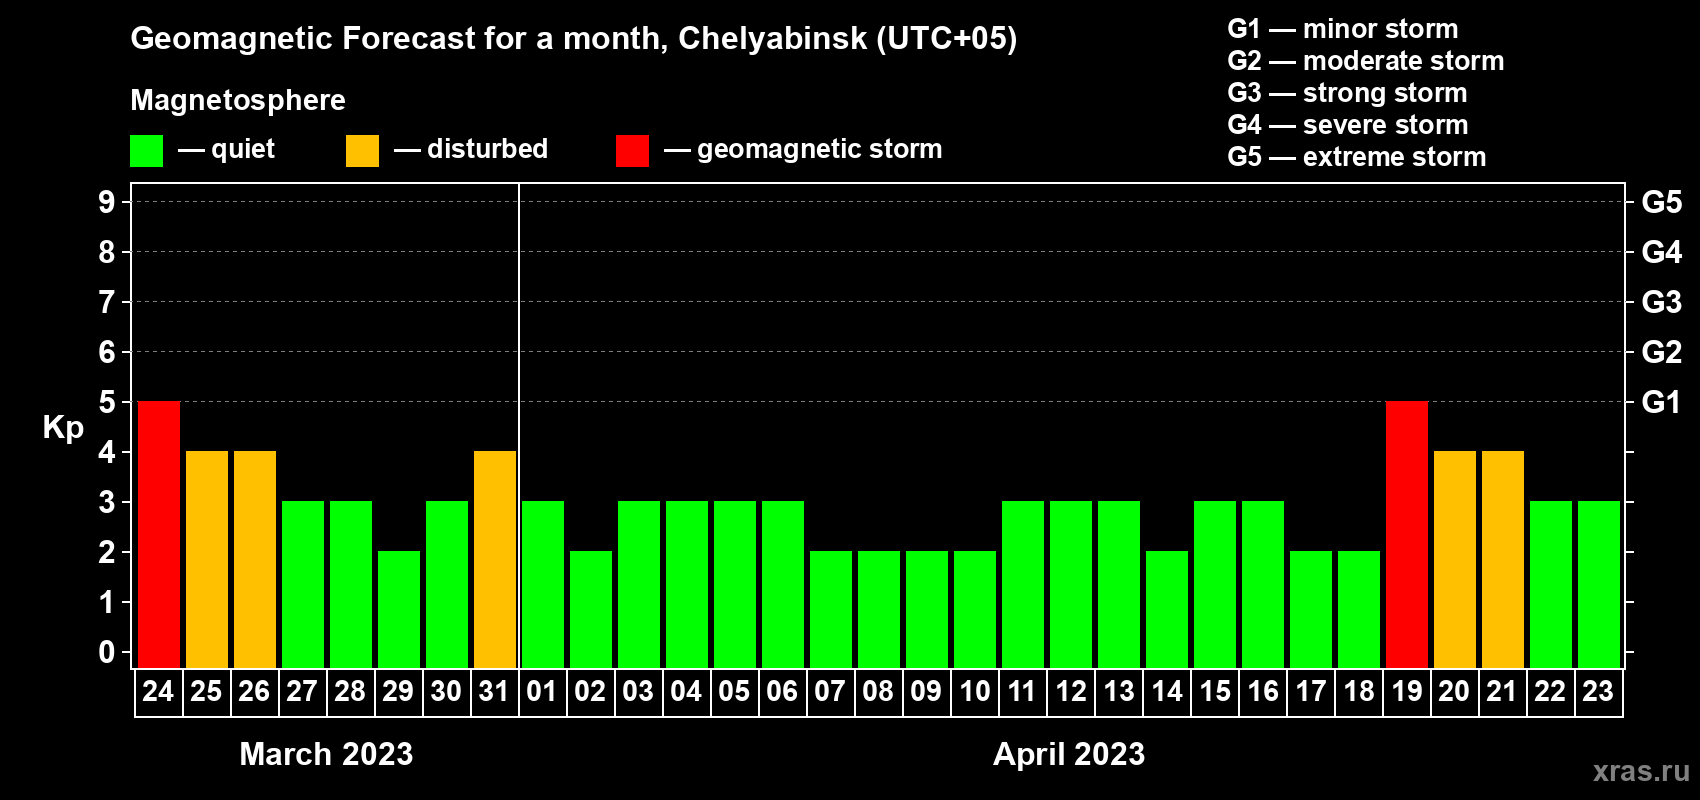
Task: Click the 'quiet' legend label
Action: pyautogui.click(x=243, y=150)
